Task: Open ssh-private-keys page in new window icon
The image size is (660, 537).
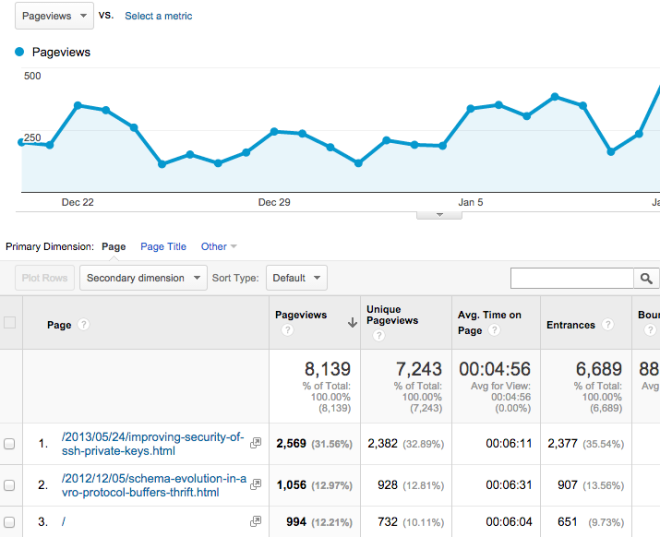Action: click(x=255, y=443)
